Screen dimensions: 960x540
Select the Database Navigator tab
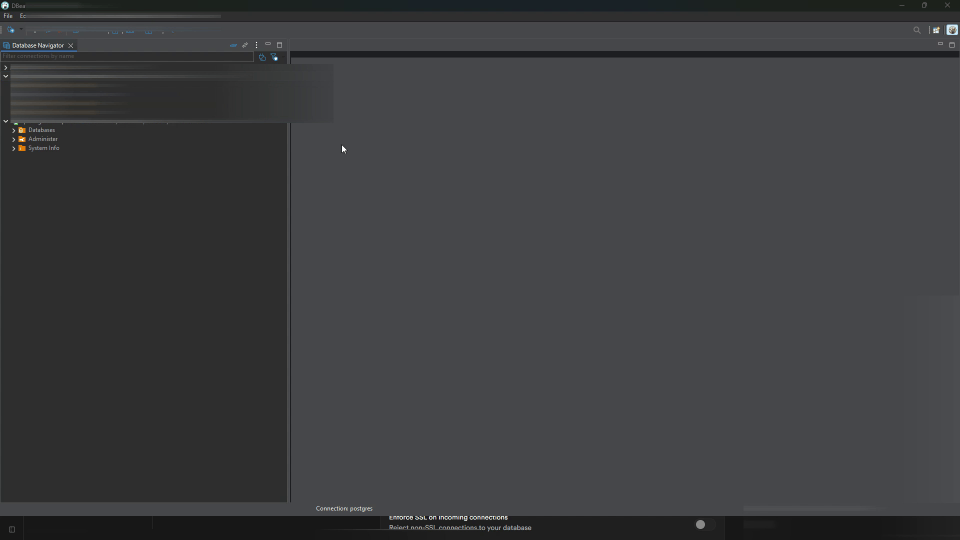pos(37,45)
